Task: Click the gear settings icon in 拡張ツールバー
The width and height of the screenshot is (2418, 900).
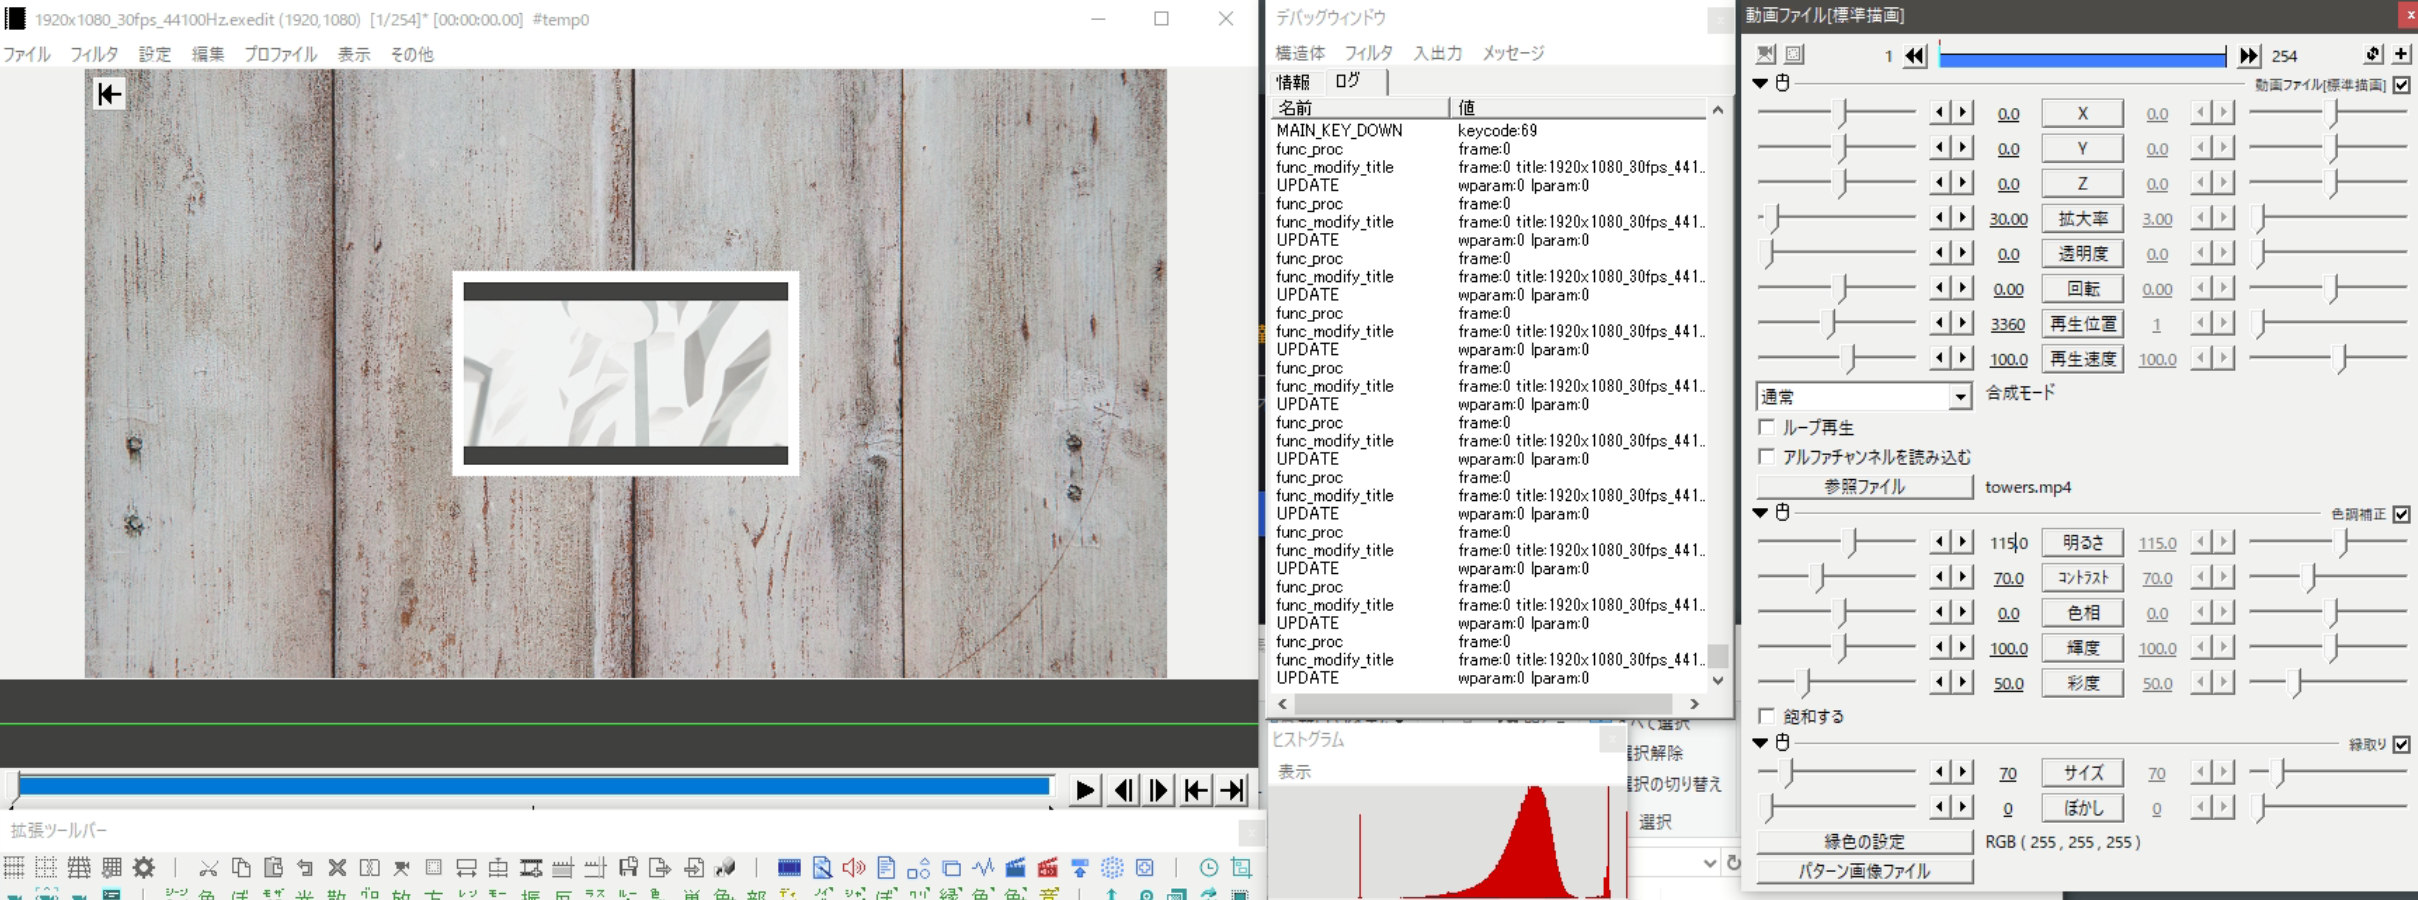Action: pyautogui.click(x=144, y=867)
